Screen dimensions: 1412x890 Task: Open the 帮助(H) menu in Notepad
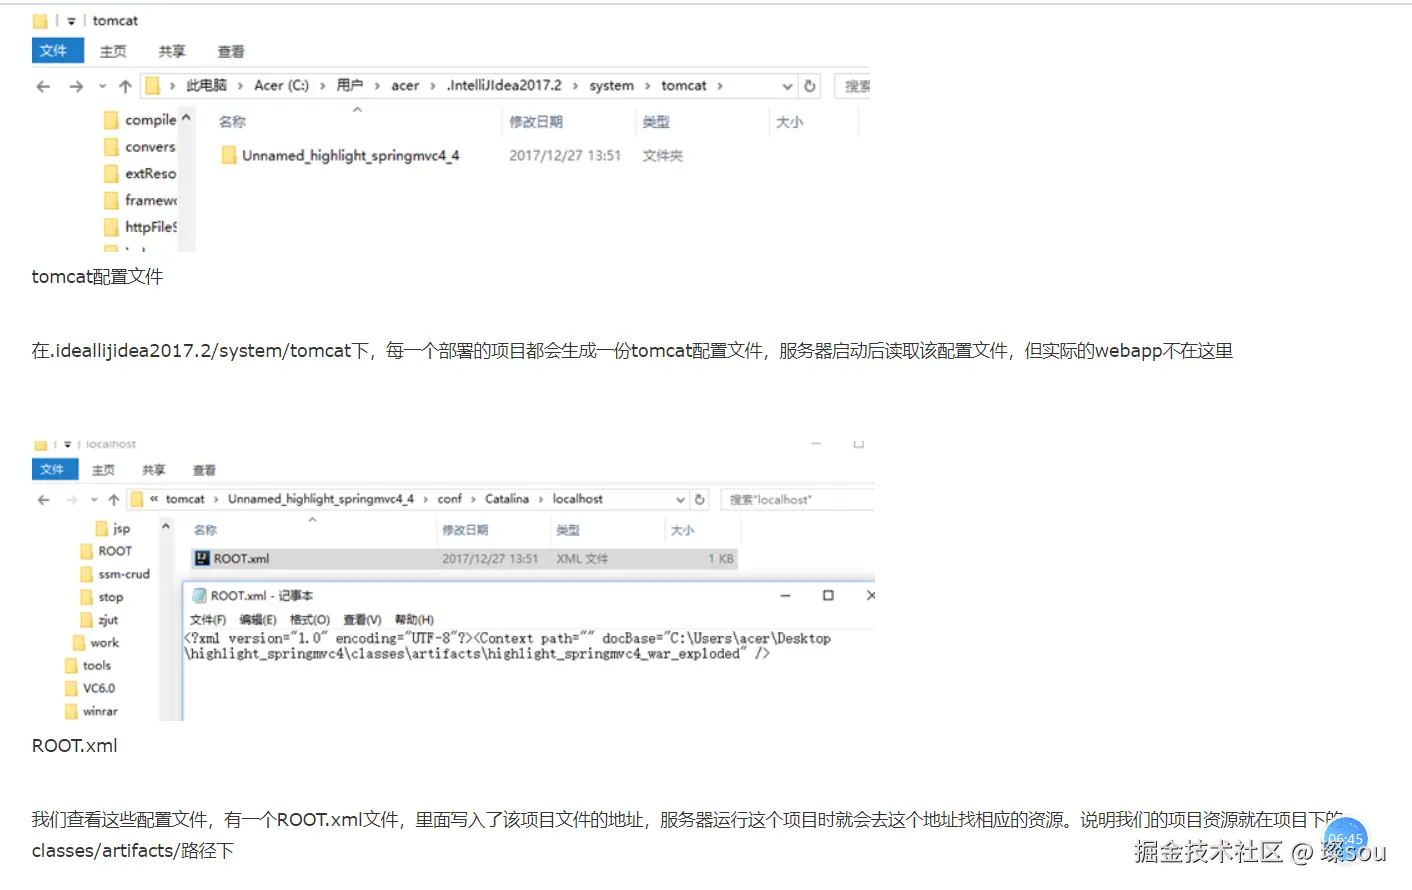pos(413,619)
